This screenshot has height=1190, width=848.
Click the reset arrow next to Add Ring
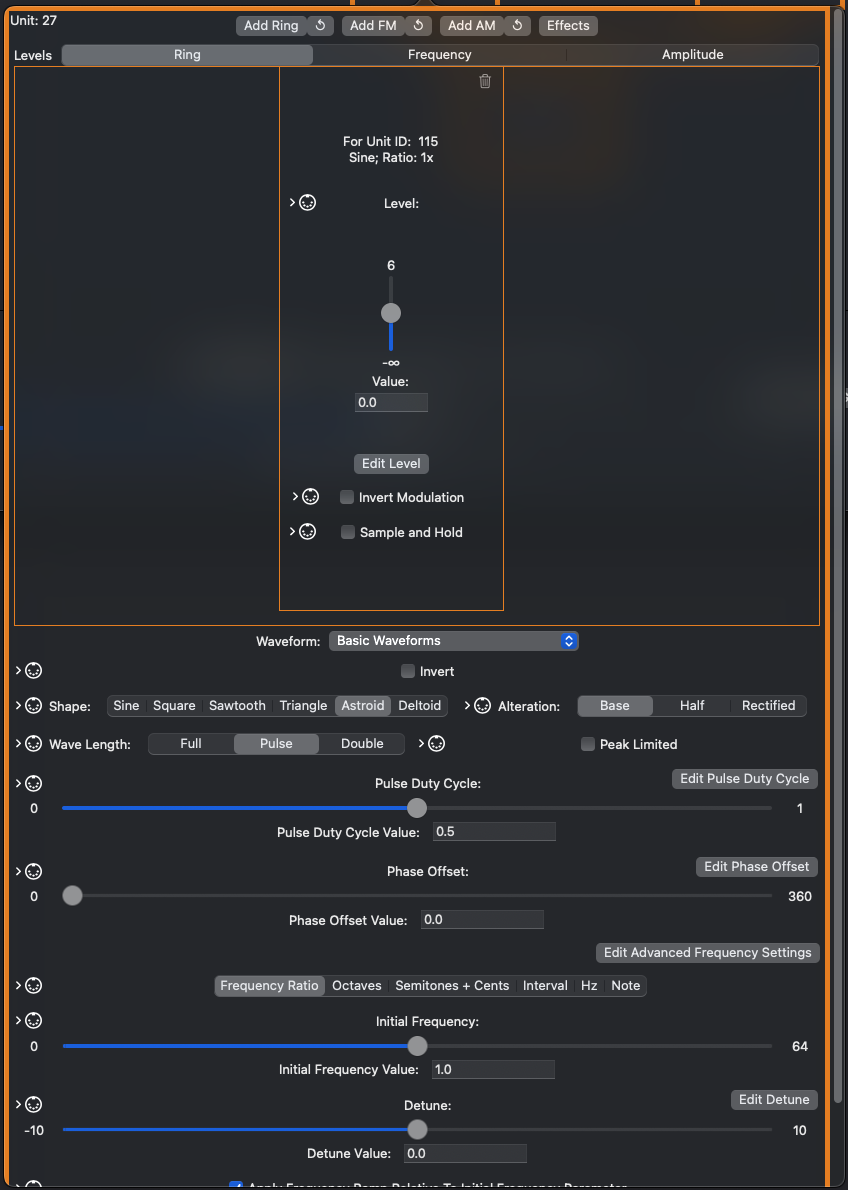319,26
